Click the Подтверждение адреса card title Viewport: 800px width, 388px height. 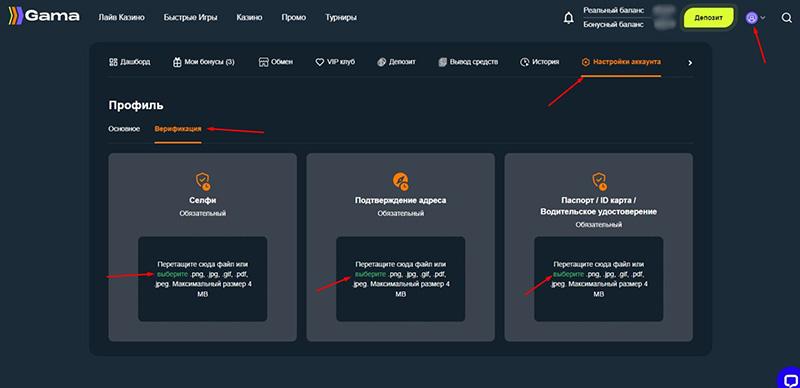click(x=401, y=201)
